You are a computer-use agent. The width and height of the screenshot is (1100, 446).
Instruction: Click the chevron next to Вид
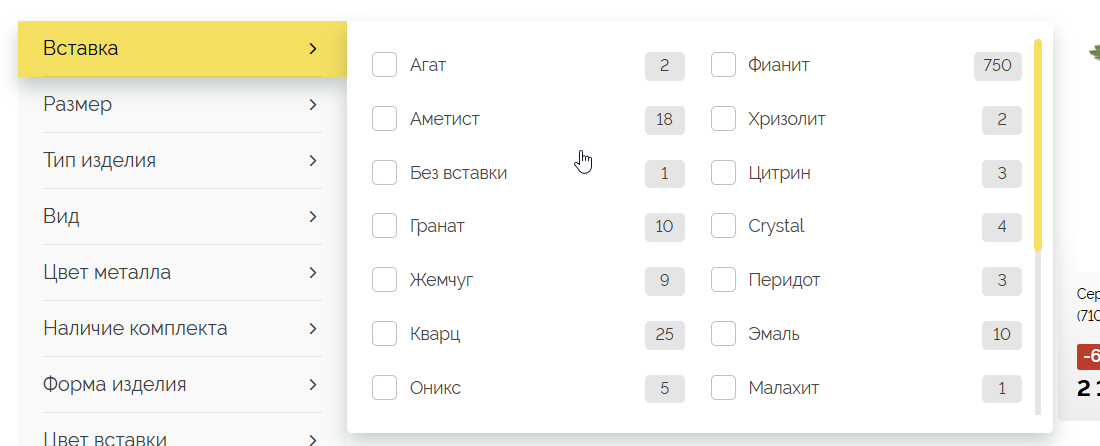[313, 216]
